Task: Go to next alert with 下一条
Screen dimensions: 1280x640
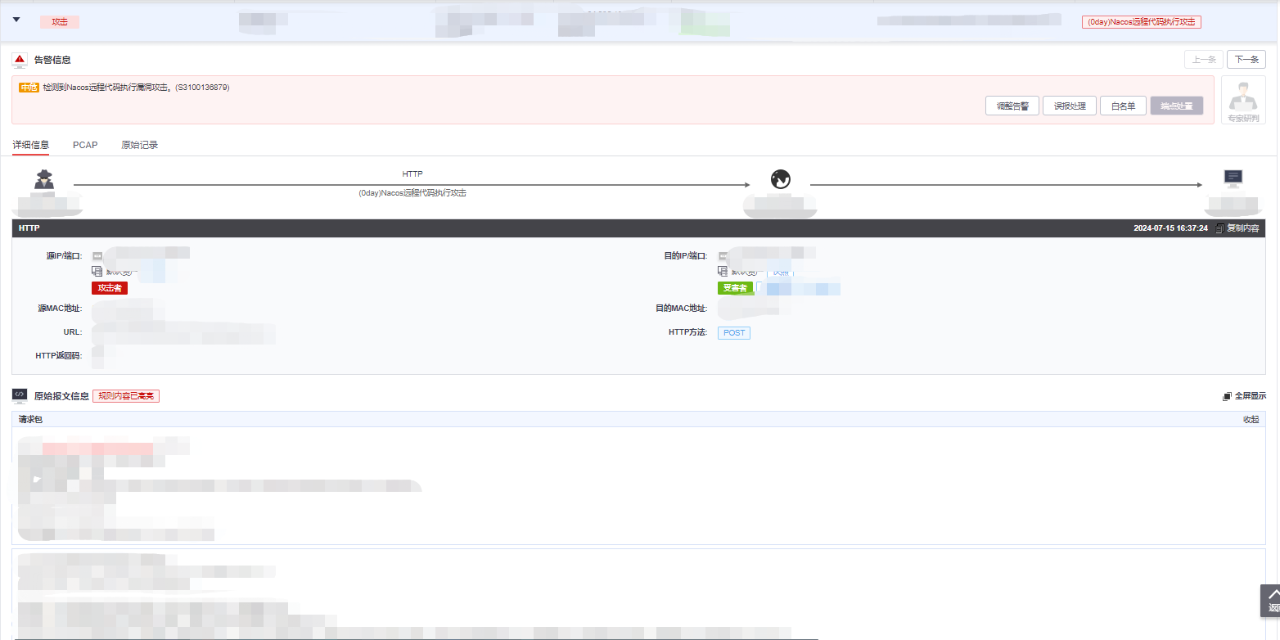Action: [1246, 60]
